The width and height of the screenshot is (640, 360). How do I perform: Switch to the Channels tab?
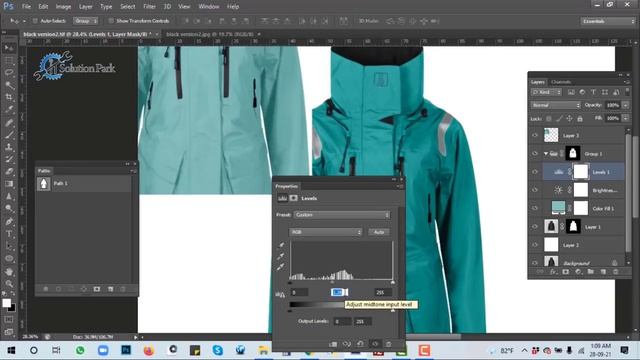coord(561,82)
